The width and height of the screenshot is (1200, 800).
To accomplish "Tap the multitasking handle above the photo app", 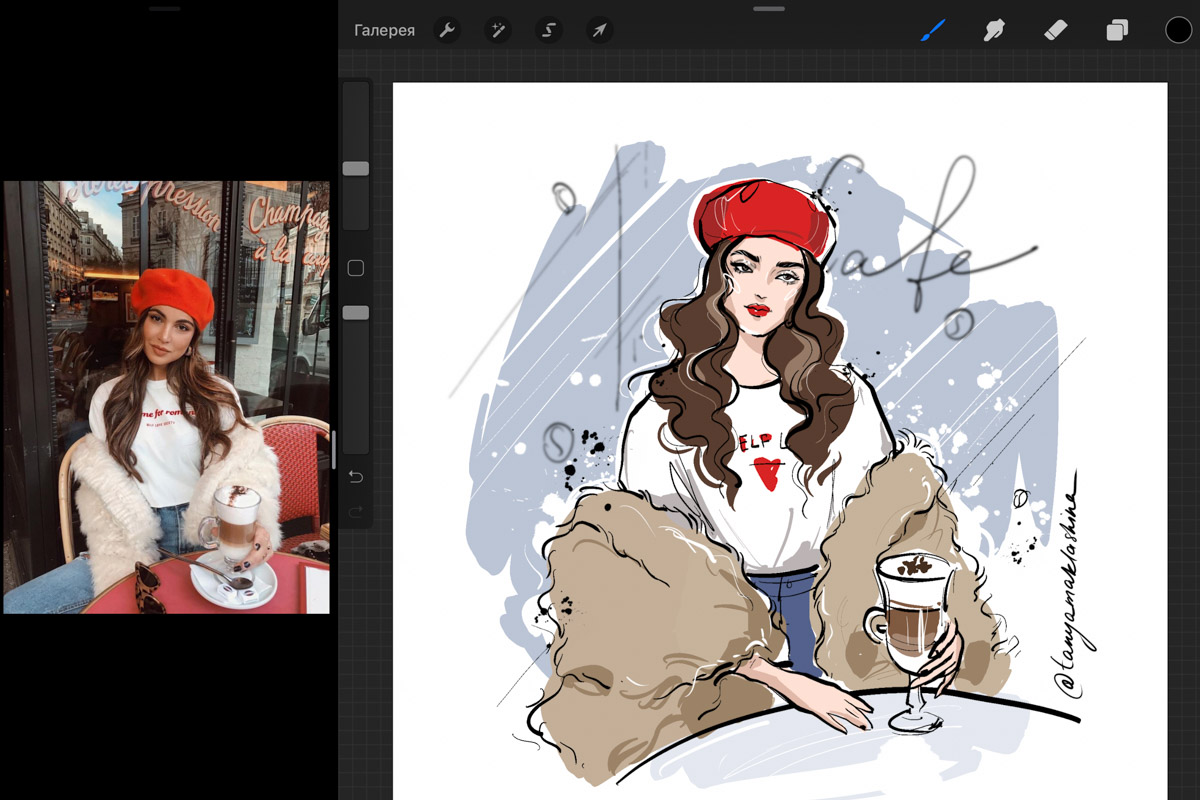I will (165, 8).
